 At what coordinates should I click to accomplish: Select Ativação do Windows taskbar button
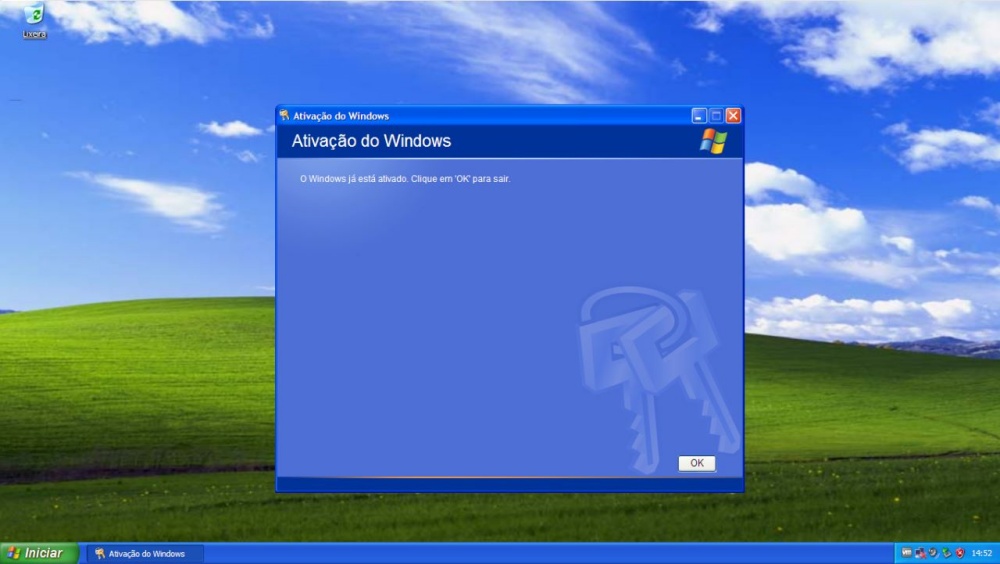coord(145,554)
